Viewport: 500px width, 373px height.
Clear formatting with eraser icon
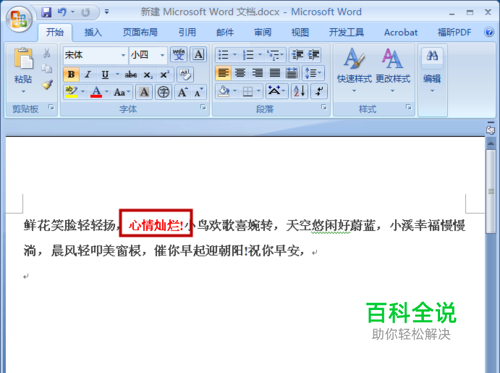pyautogui.click(x=185, y=74)
